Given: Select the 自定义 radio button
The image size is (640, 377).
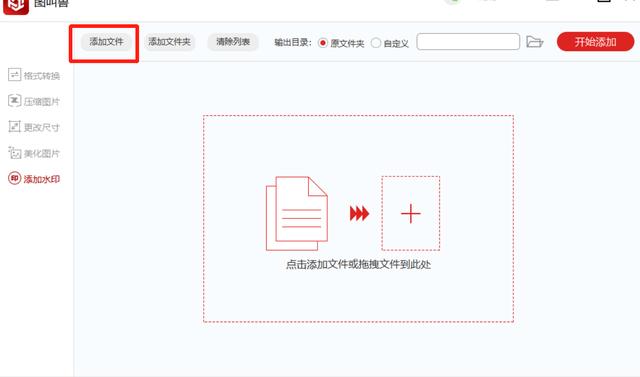Looking at the screenshot, I should pyautogui.click(x=376, y=42).
